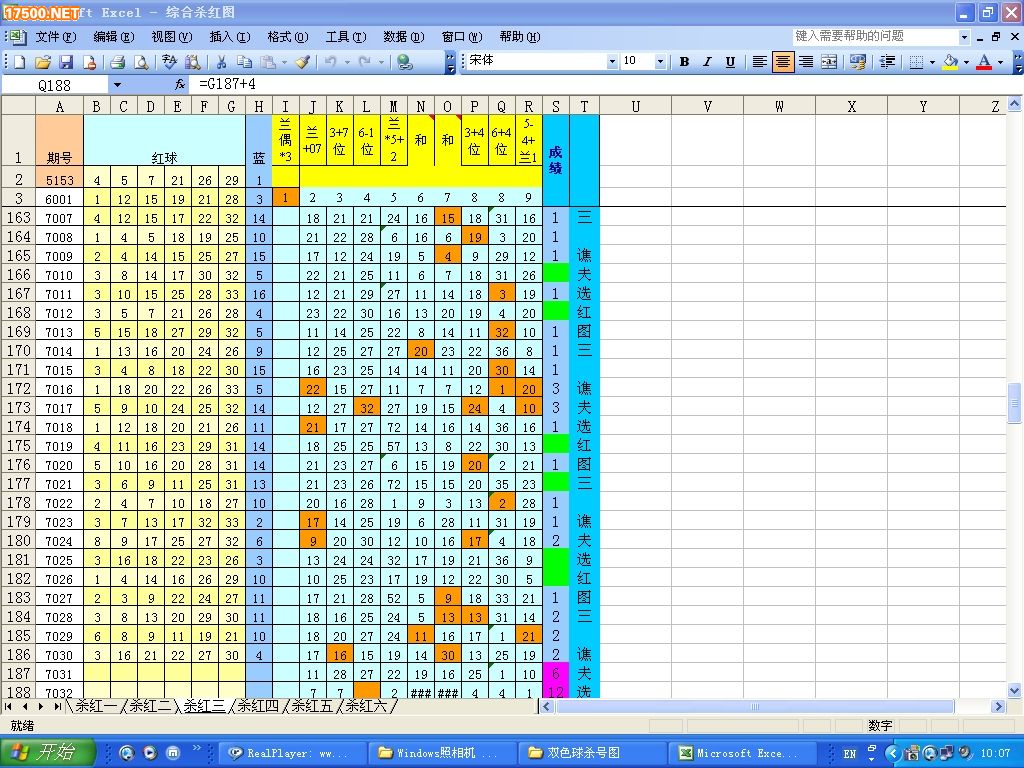Apply the red Font Color A
This screenshot has height=768, width=1024.
(x=984, y=62)
